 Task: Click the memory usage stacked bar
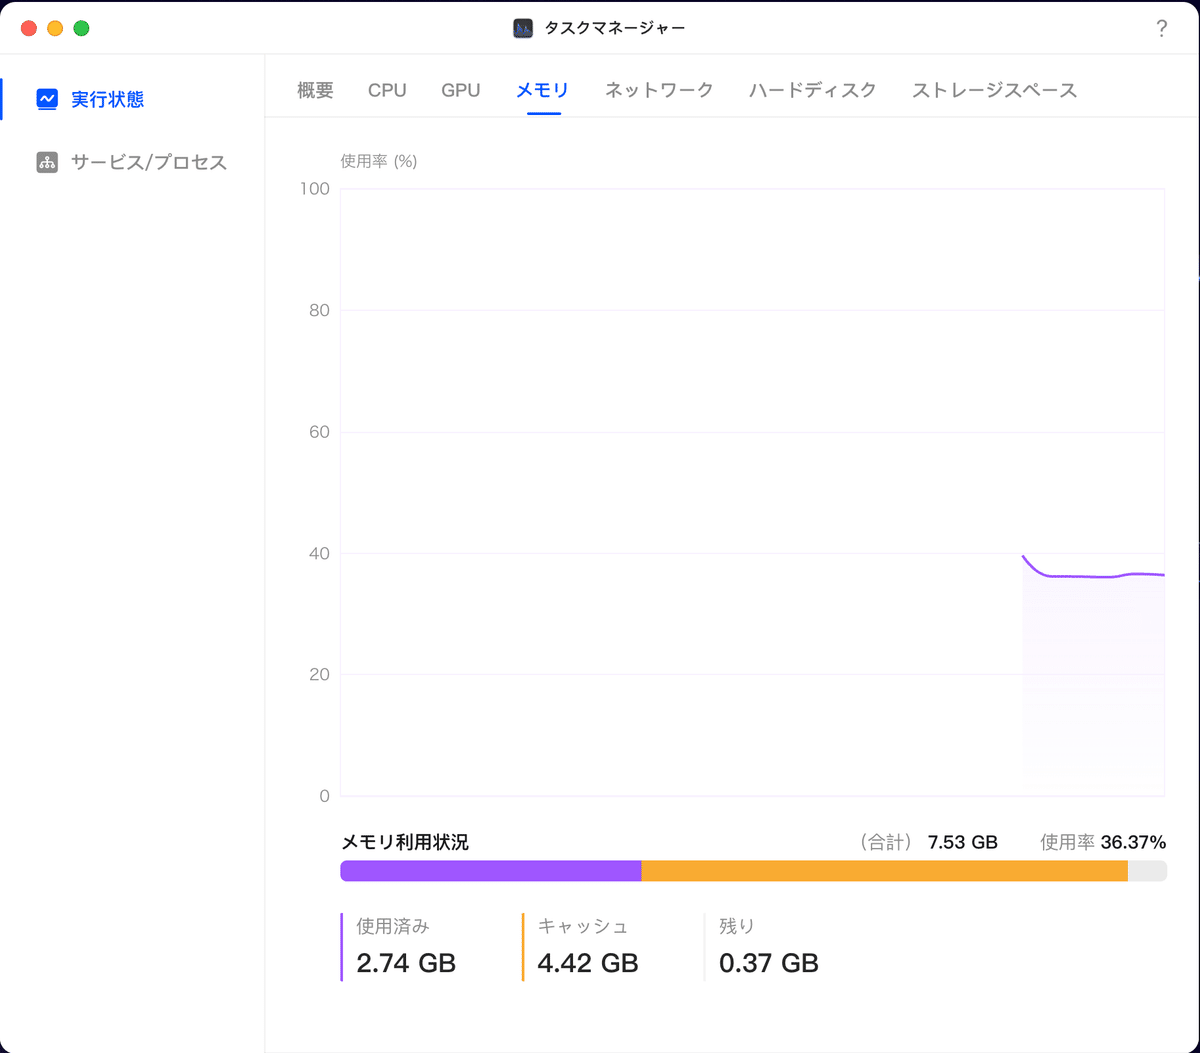pyautogui.click(x=750, y=871)
